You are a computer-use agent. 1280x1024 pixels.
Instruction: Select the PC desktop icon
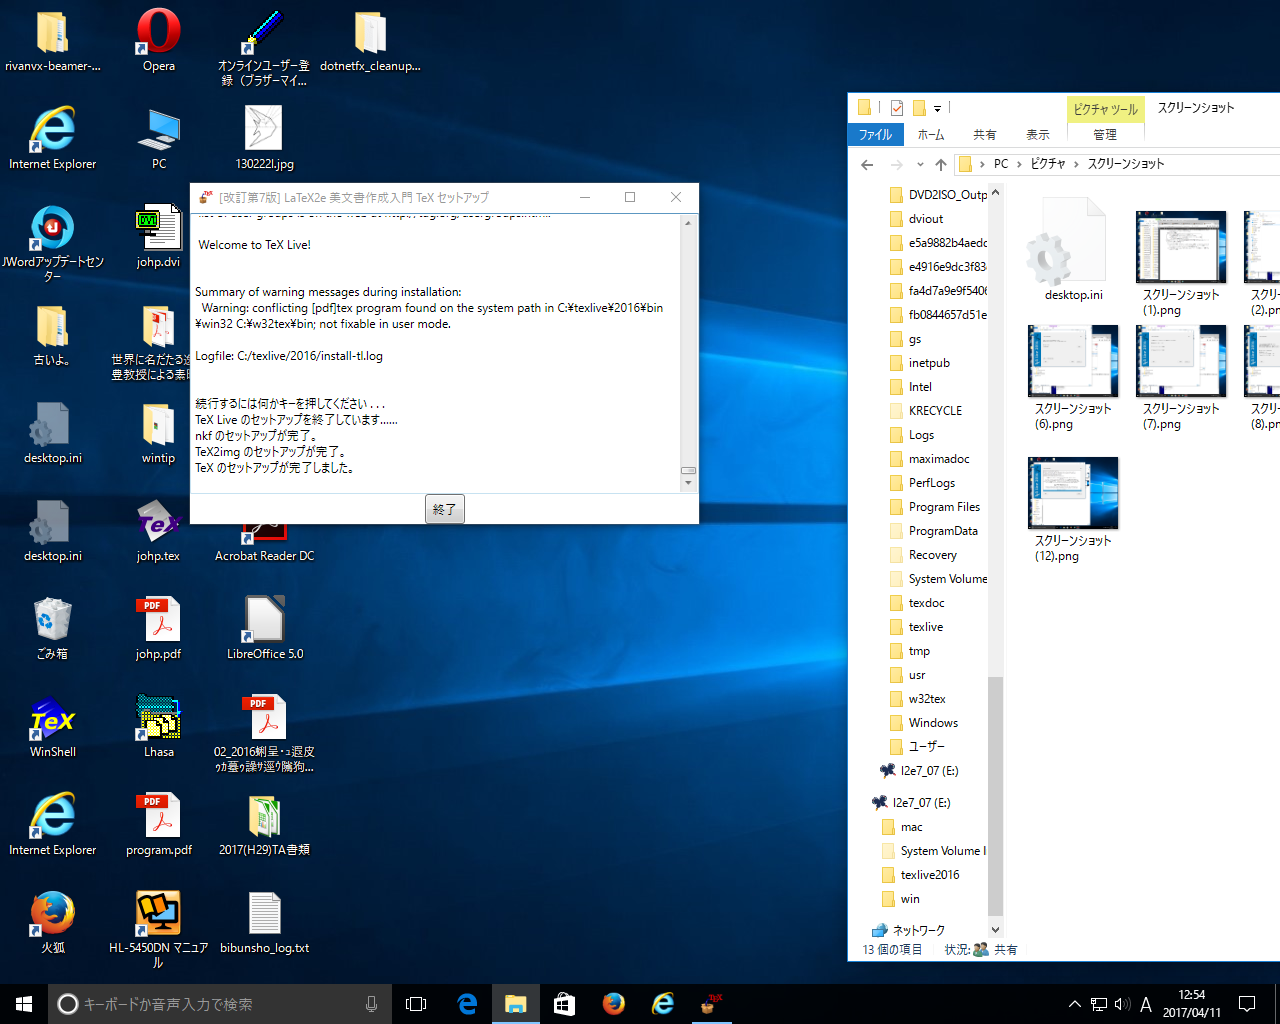[159, 139]
